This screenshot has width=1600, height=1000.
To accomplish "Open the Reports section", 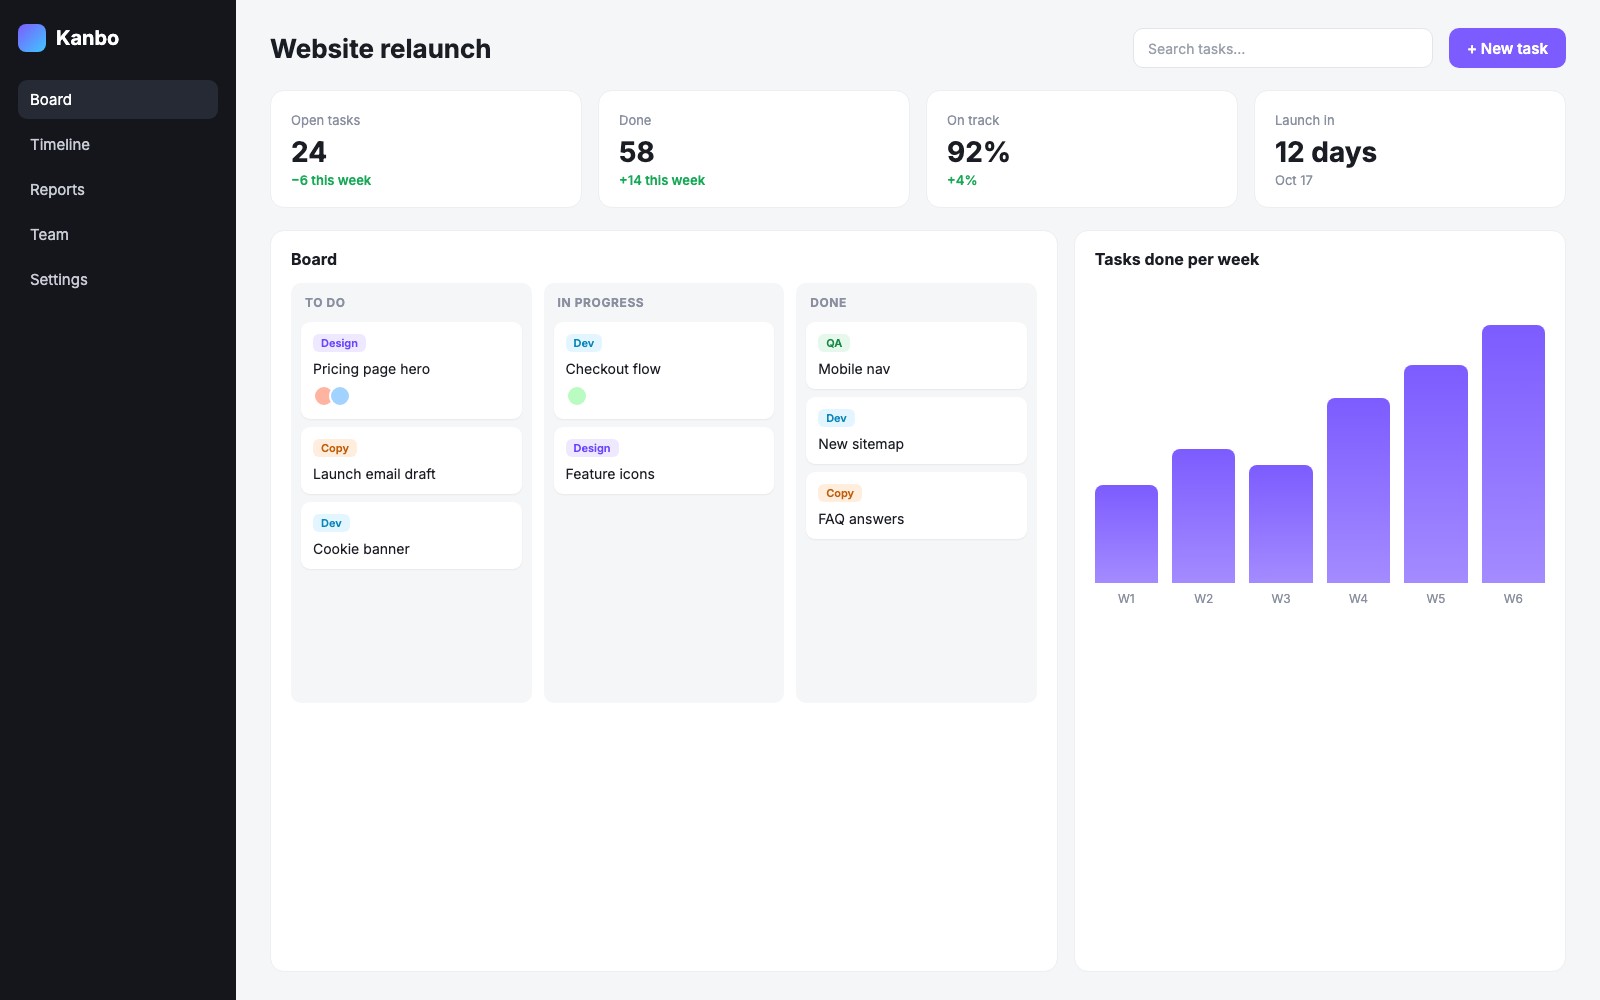I will click(118, 190).
